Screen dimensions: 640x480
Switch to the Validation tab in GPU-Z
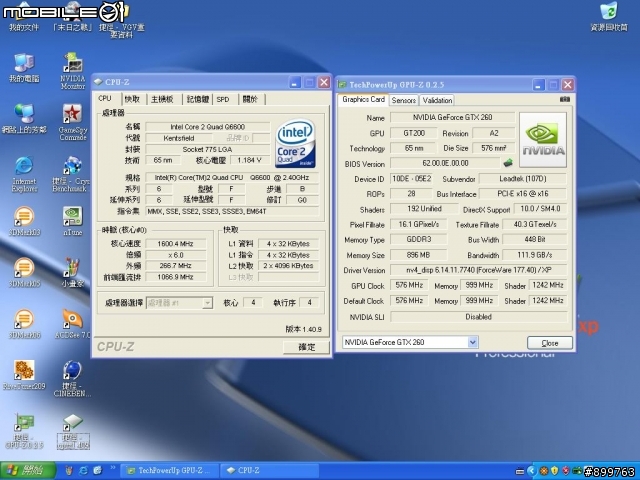tap(437, 100)
